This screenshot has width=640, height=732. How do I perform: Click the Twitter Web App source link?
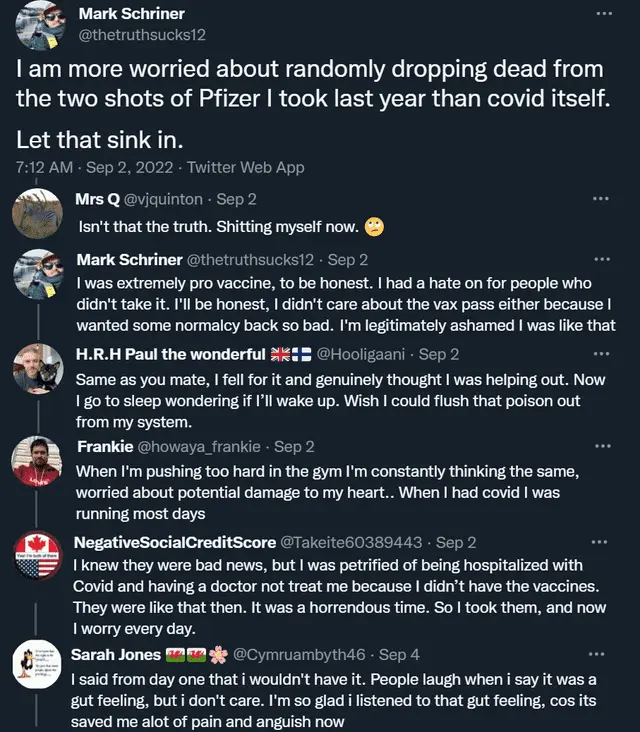(x=245, y=167)
